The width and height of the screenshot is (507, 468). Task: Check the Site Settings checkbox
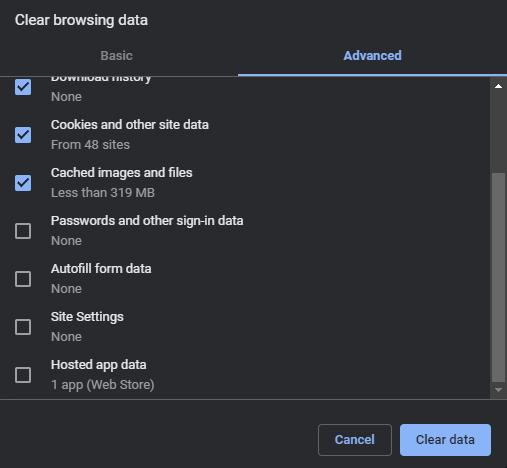[23, 327]
